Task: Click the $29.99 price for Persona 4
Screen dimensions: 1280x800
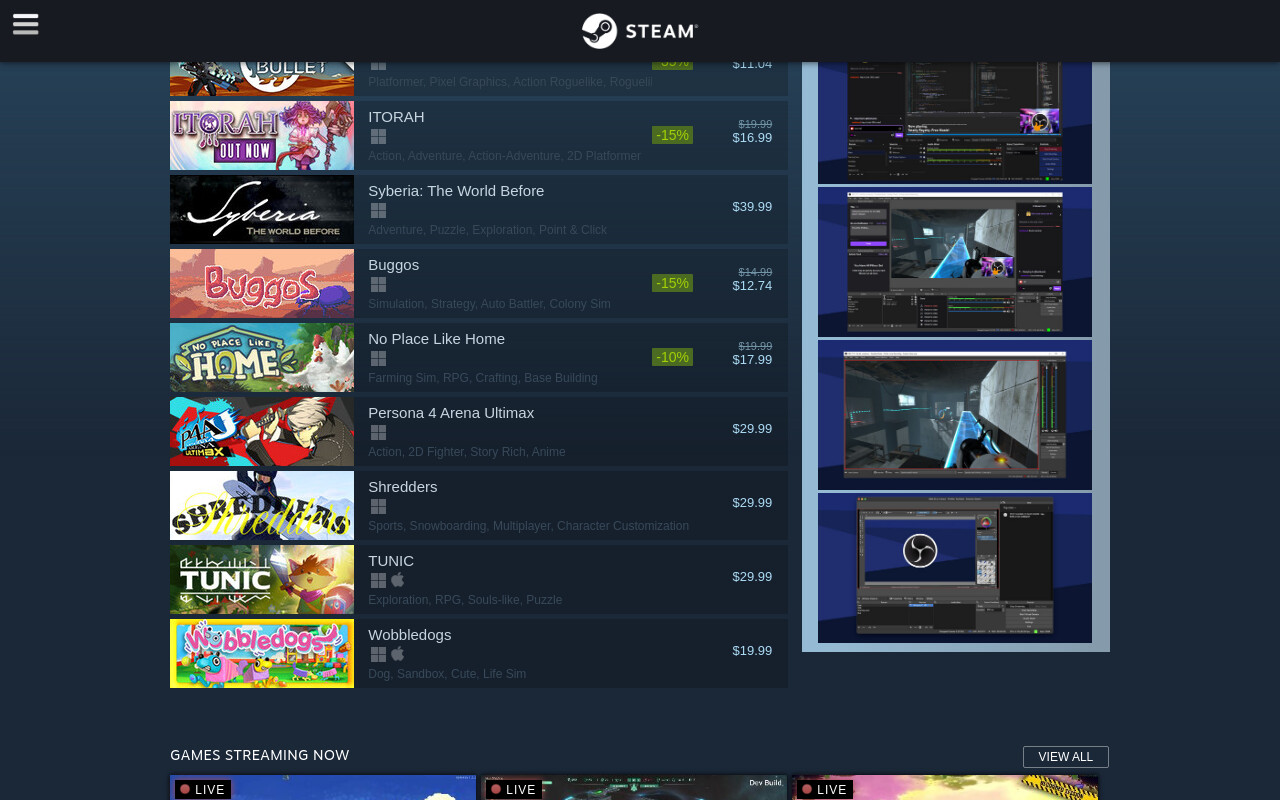Action: point(752,429)
